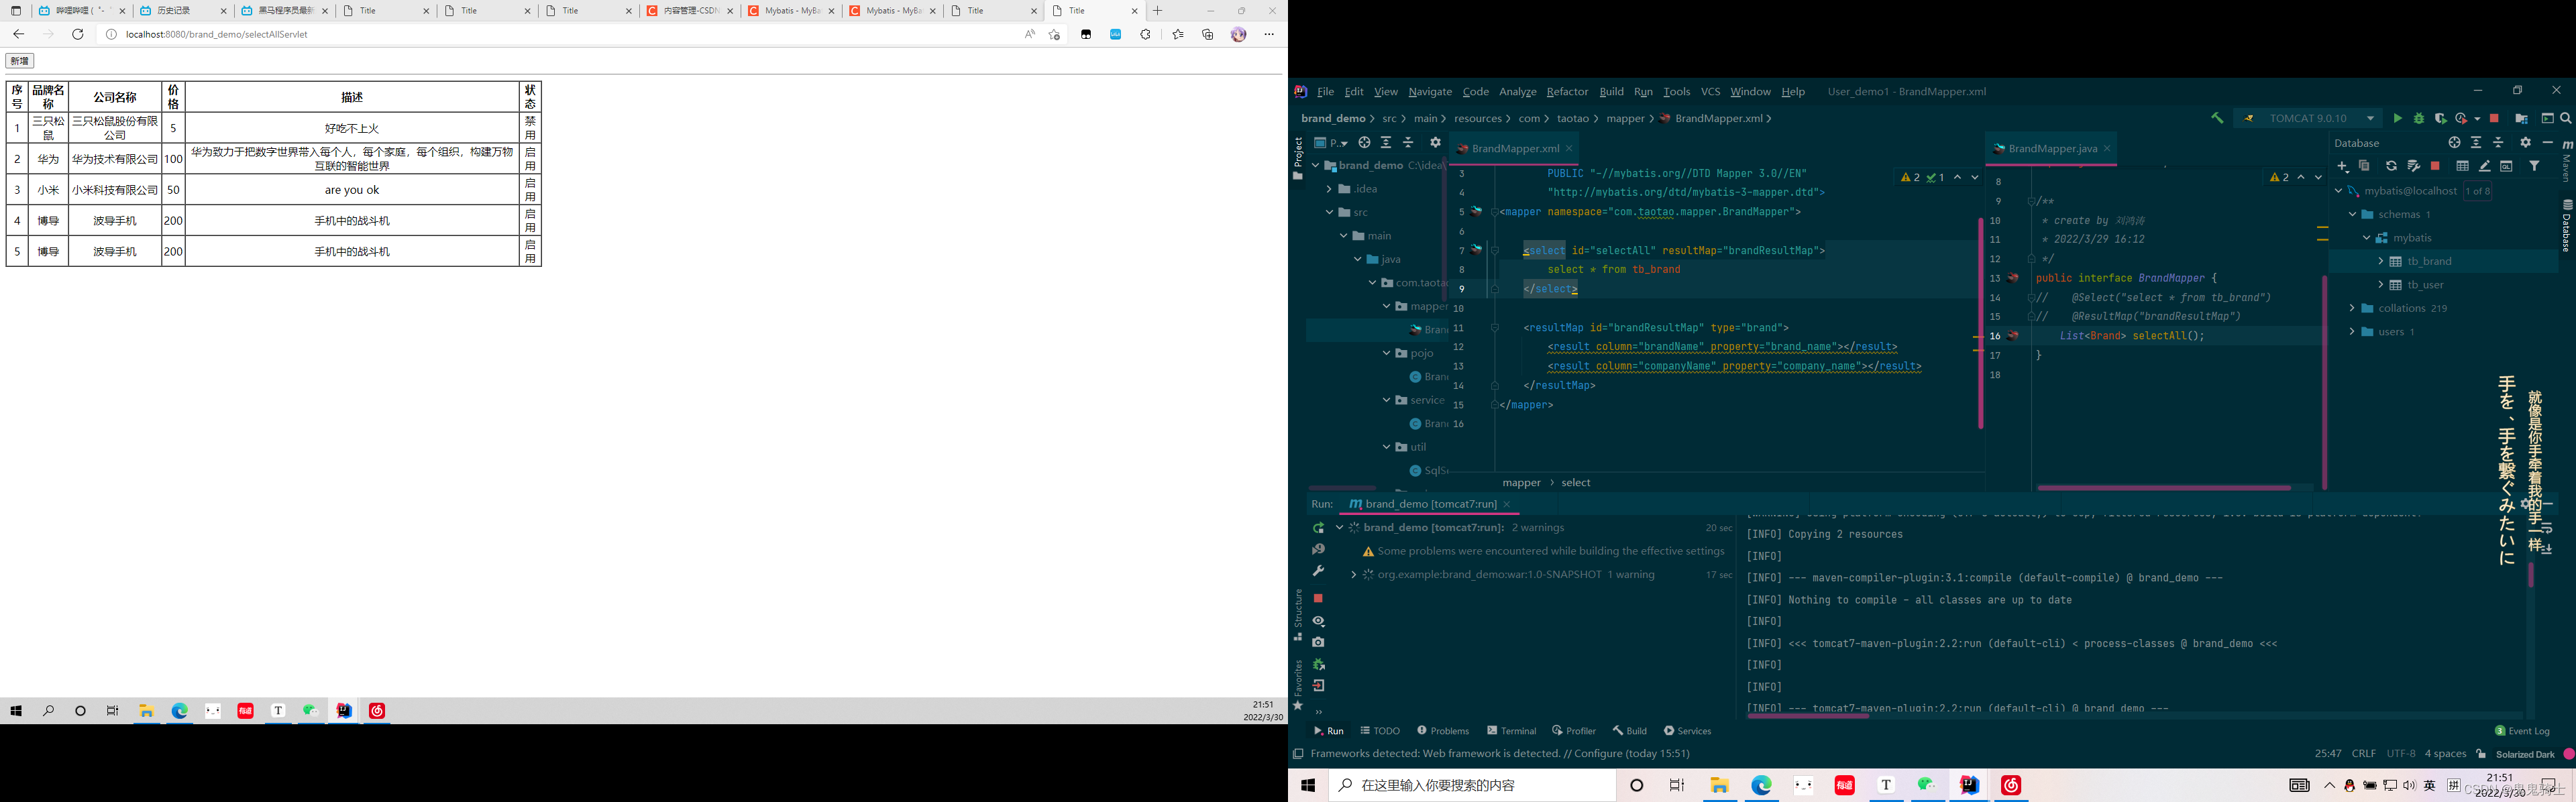
Task: Open the Terminal tool window tab
Action: 1511,731
